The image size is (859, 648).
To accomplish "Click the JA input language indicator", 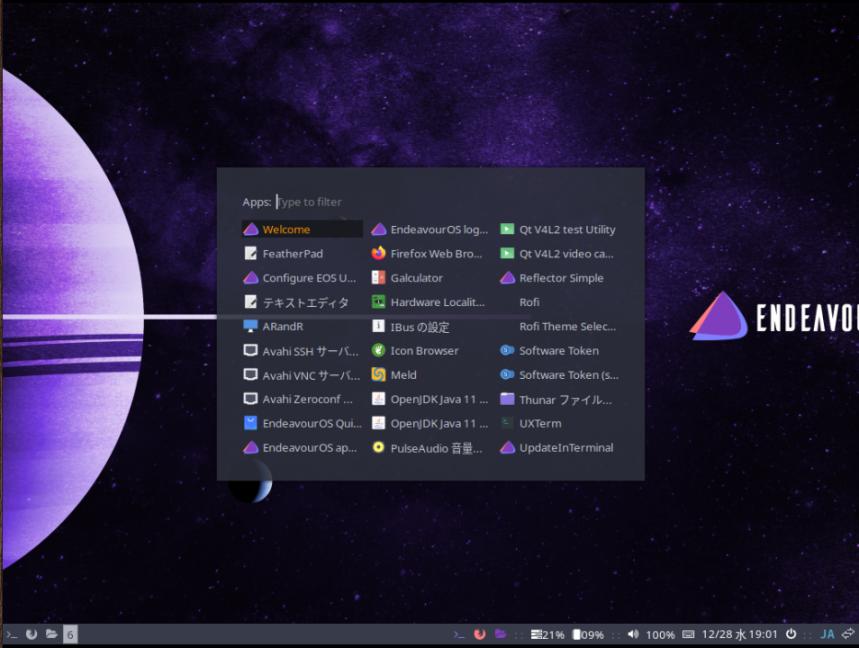I will coord(827,634).
